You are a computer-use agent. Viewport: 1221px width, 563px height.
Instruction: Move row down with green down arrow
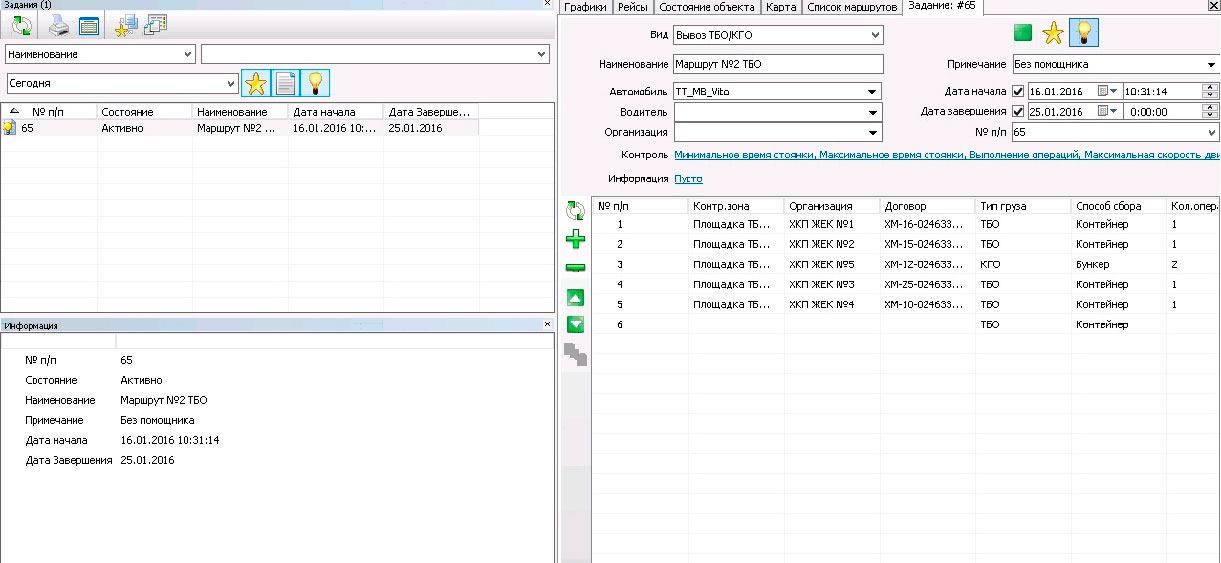576,324
